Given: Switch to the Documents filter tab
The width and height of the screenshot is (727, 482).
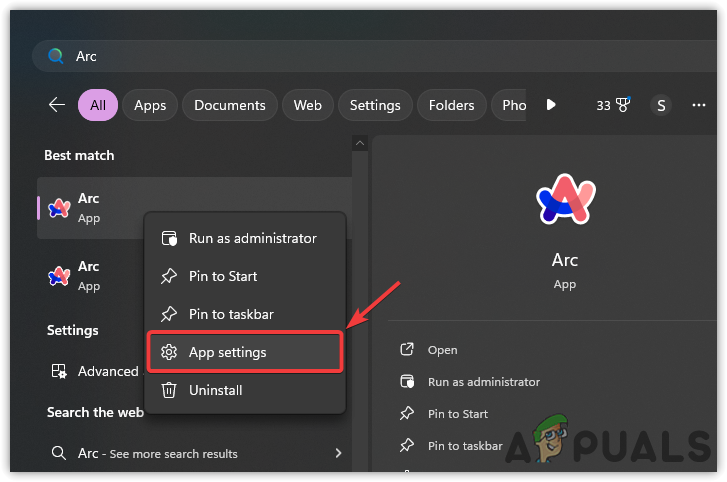Looking at the screenshot, I should [x=230, y=105].
